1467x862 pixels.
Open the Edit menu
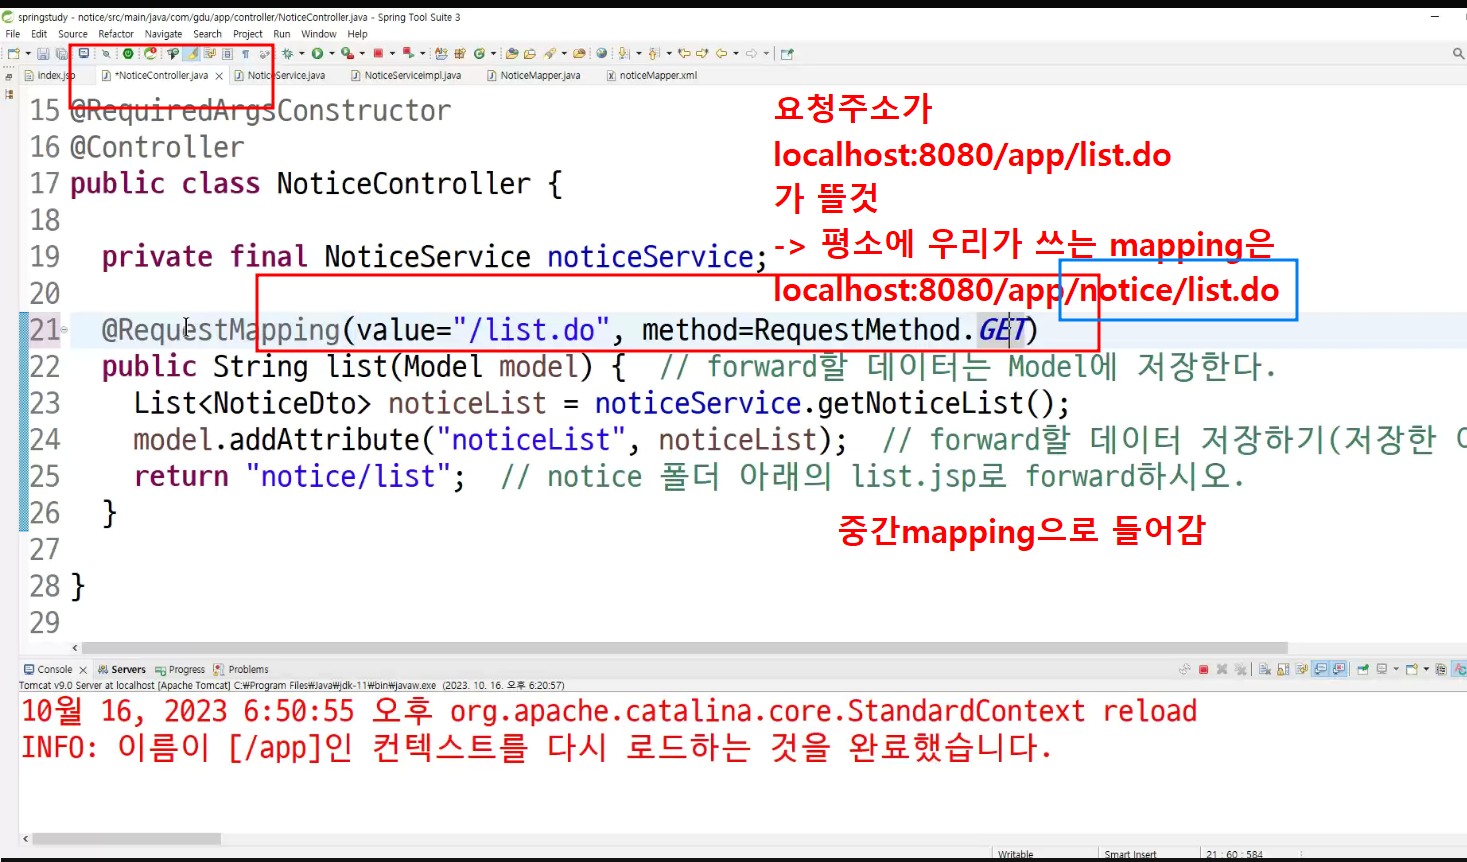39,34
